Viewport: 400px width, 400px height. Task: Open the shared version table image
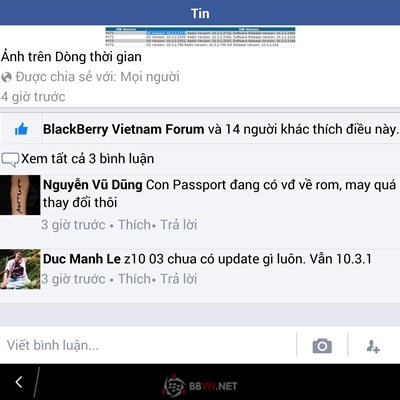tap(200, 37)
